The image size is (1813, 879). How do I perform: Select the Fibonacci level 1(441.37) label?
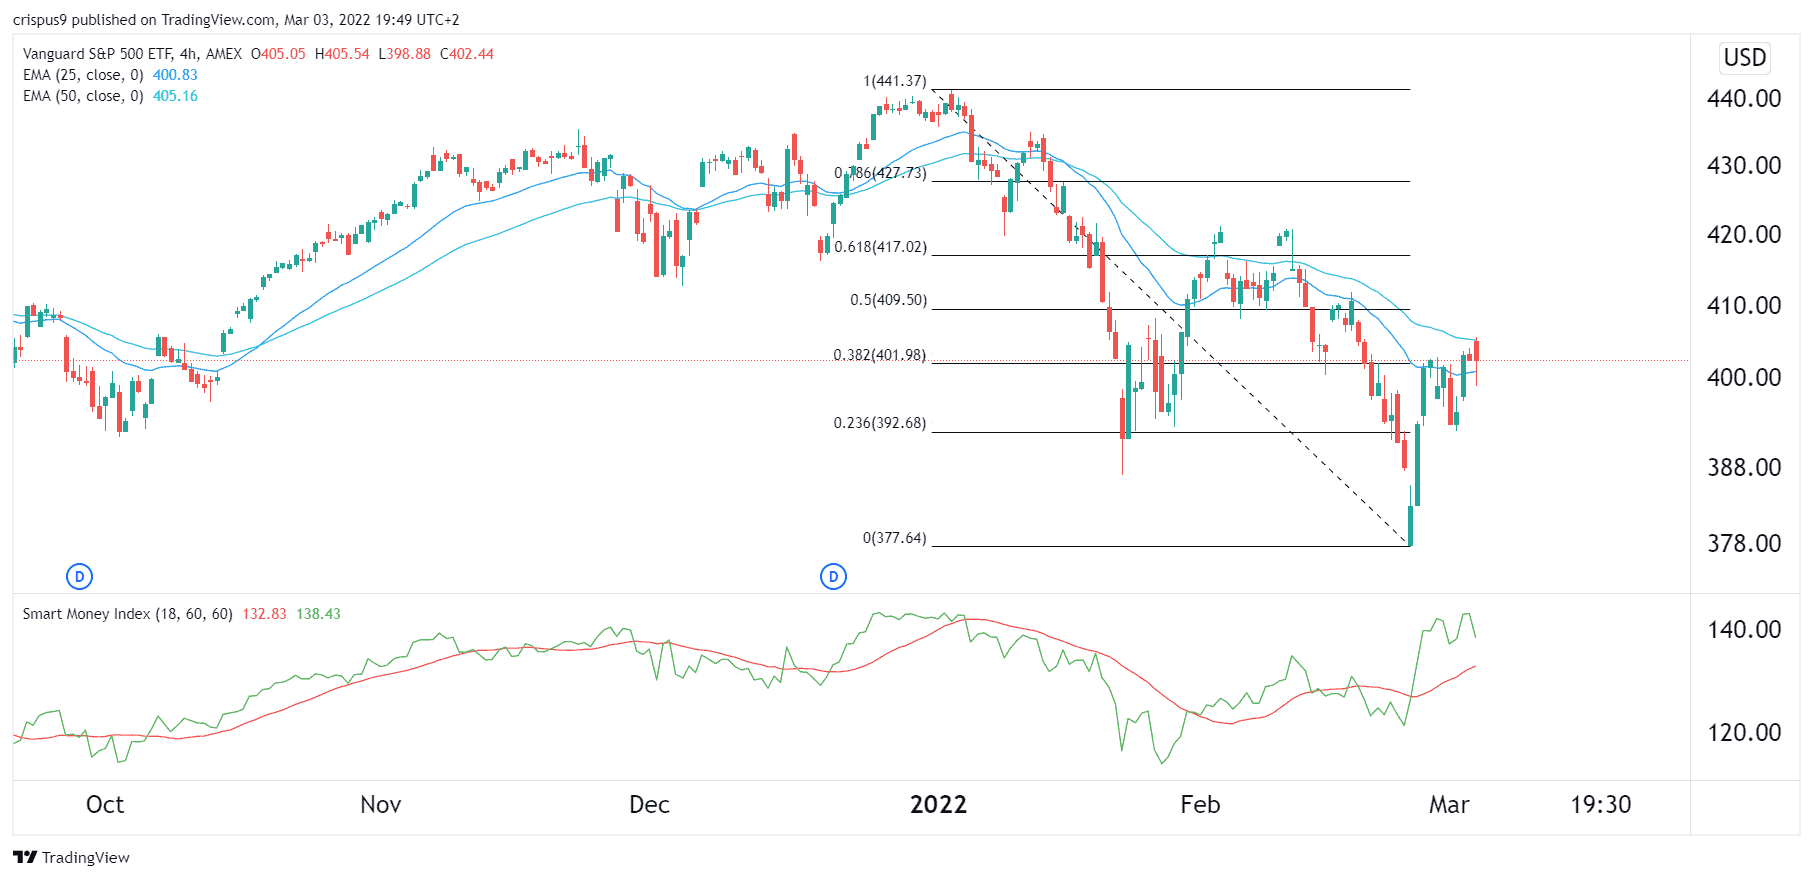click(x=895, y=81)
